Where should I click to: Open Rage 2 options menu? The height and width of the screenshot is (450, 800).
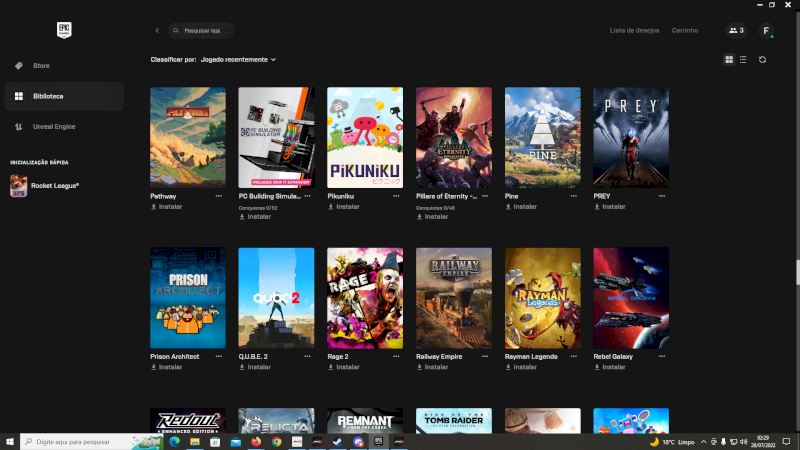point(396,357)
